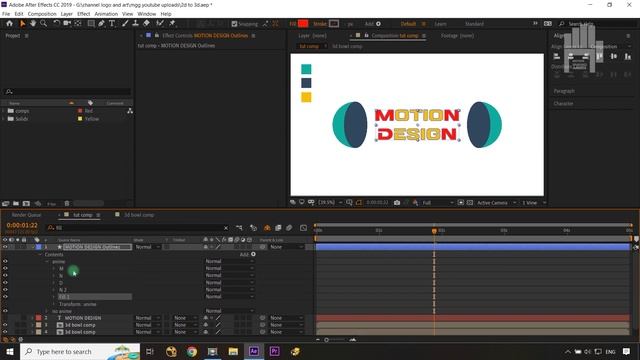Hide layer 4 3d bowl comp

click(x=5, y=332)
